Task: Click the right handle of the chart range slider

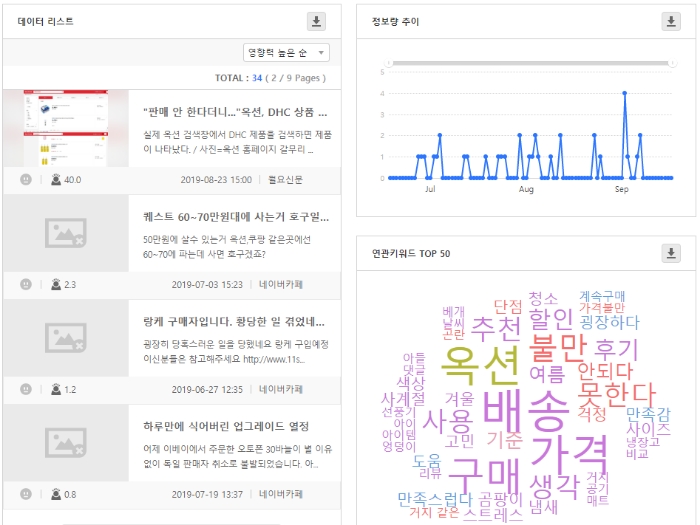Action: pyautogui.click(x=671, y=63)
